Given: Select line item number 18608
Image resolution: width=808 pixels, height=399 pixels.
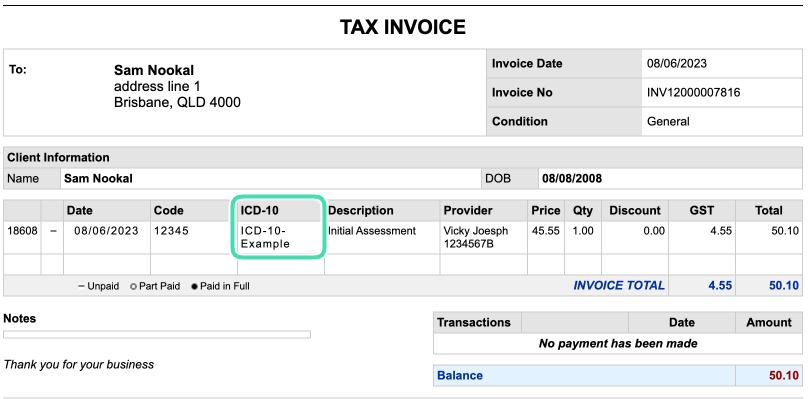Looking at the screenshot, I should click(x=22, y=231).
